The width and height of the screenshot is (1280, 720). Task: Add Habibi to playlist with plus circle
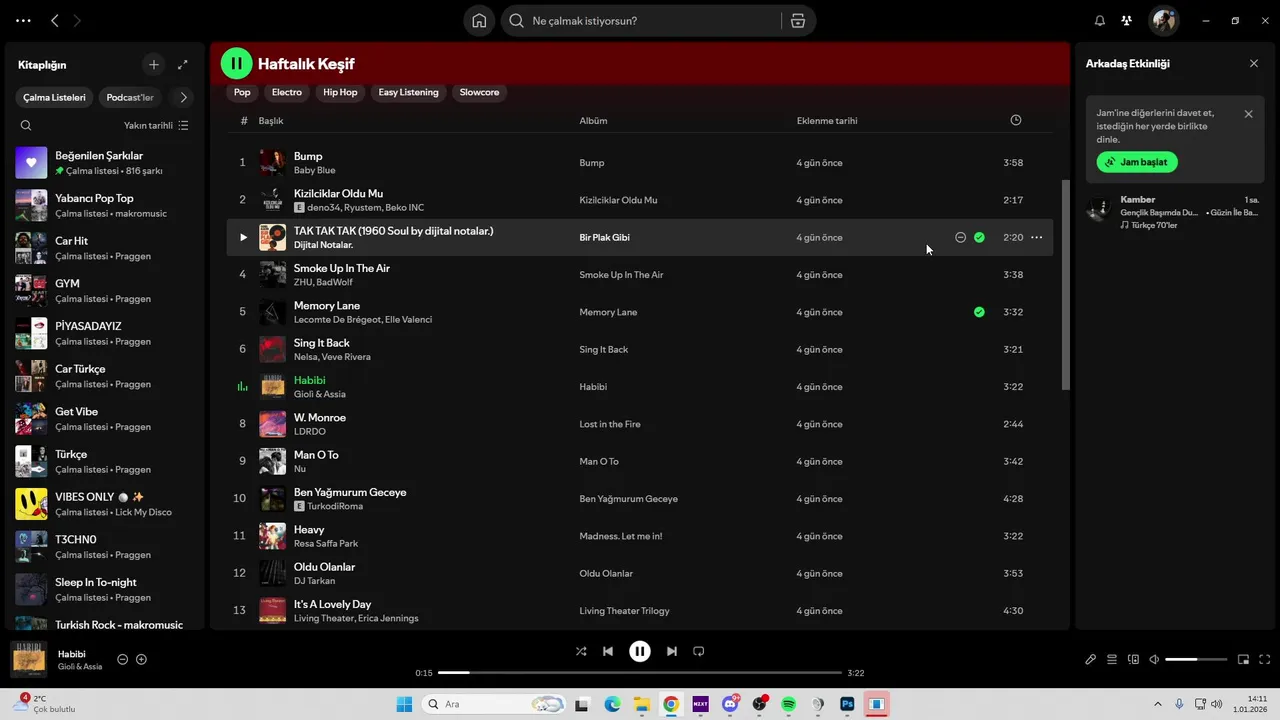(141, 660)
